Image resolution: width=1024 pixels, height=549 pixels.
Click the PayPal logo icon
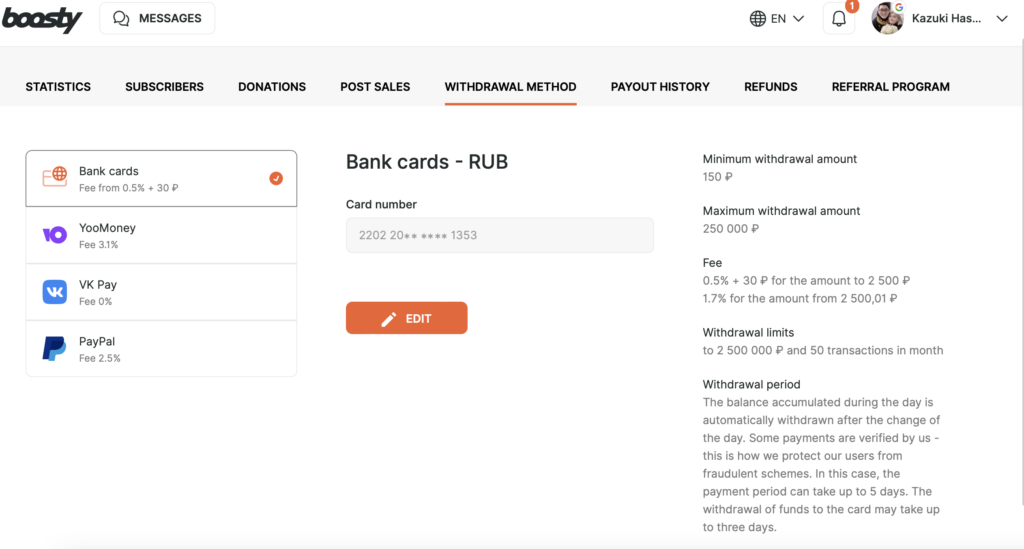[x=55, y=348]
